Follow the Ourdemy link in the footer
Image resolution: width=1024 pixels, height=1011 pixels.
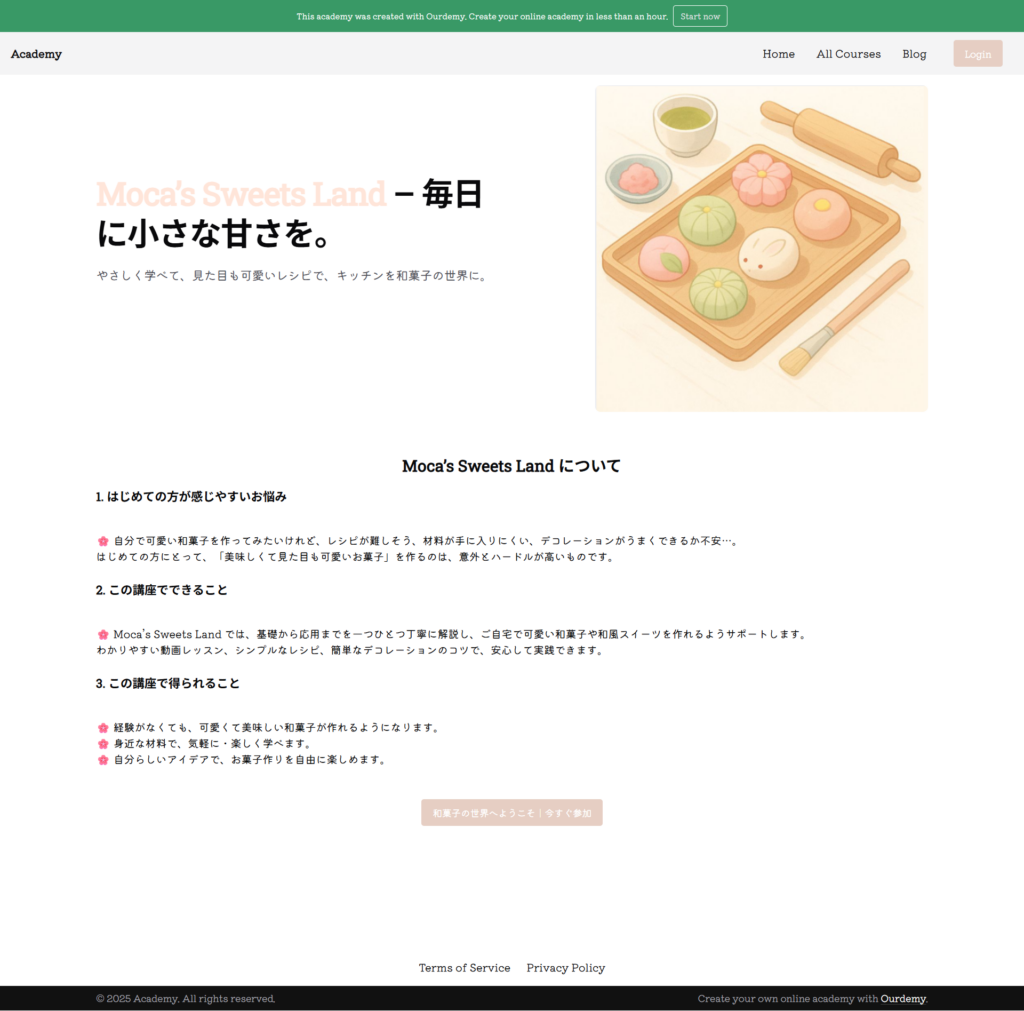click(903, 999)
